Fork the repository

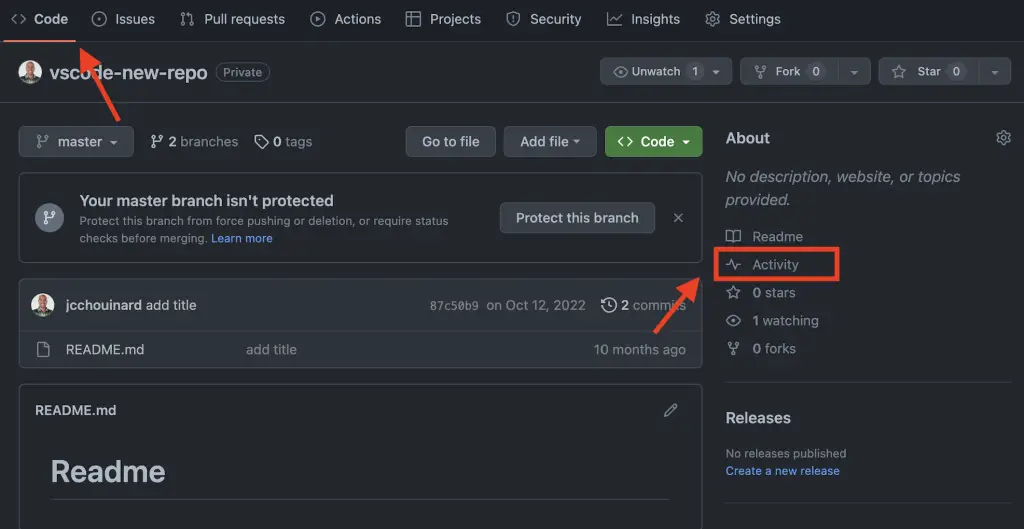tap(789, 72)
